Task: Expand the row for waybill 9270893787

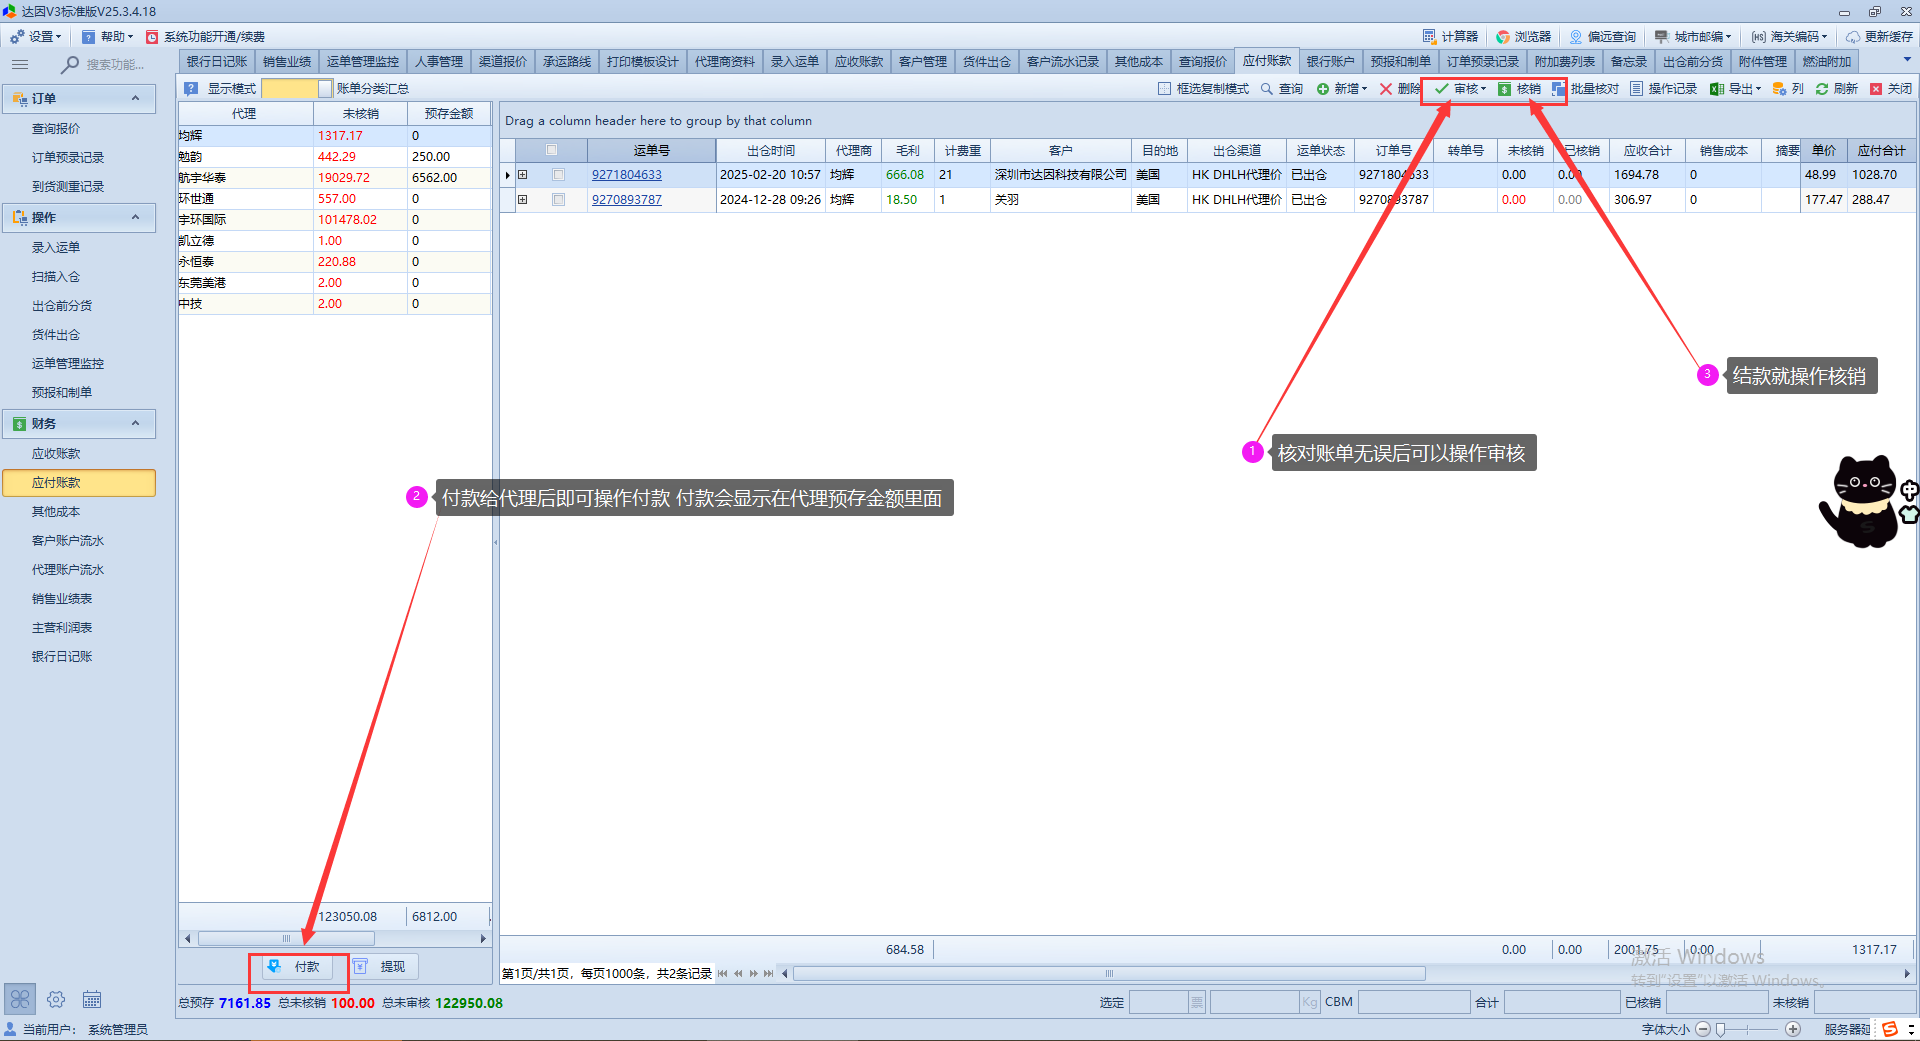Action: tap(522, 200)
